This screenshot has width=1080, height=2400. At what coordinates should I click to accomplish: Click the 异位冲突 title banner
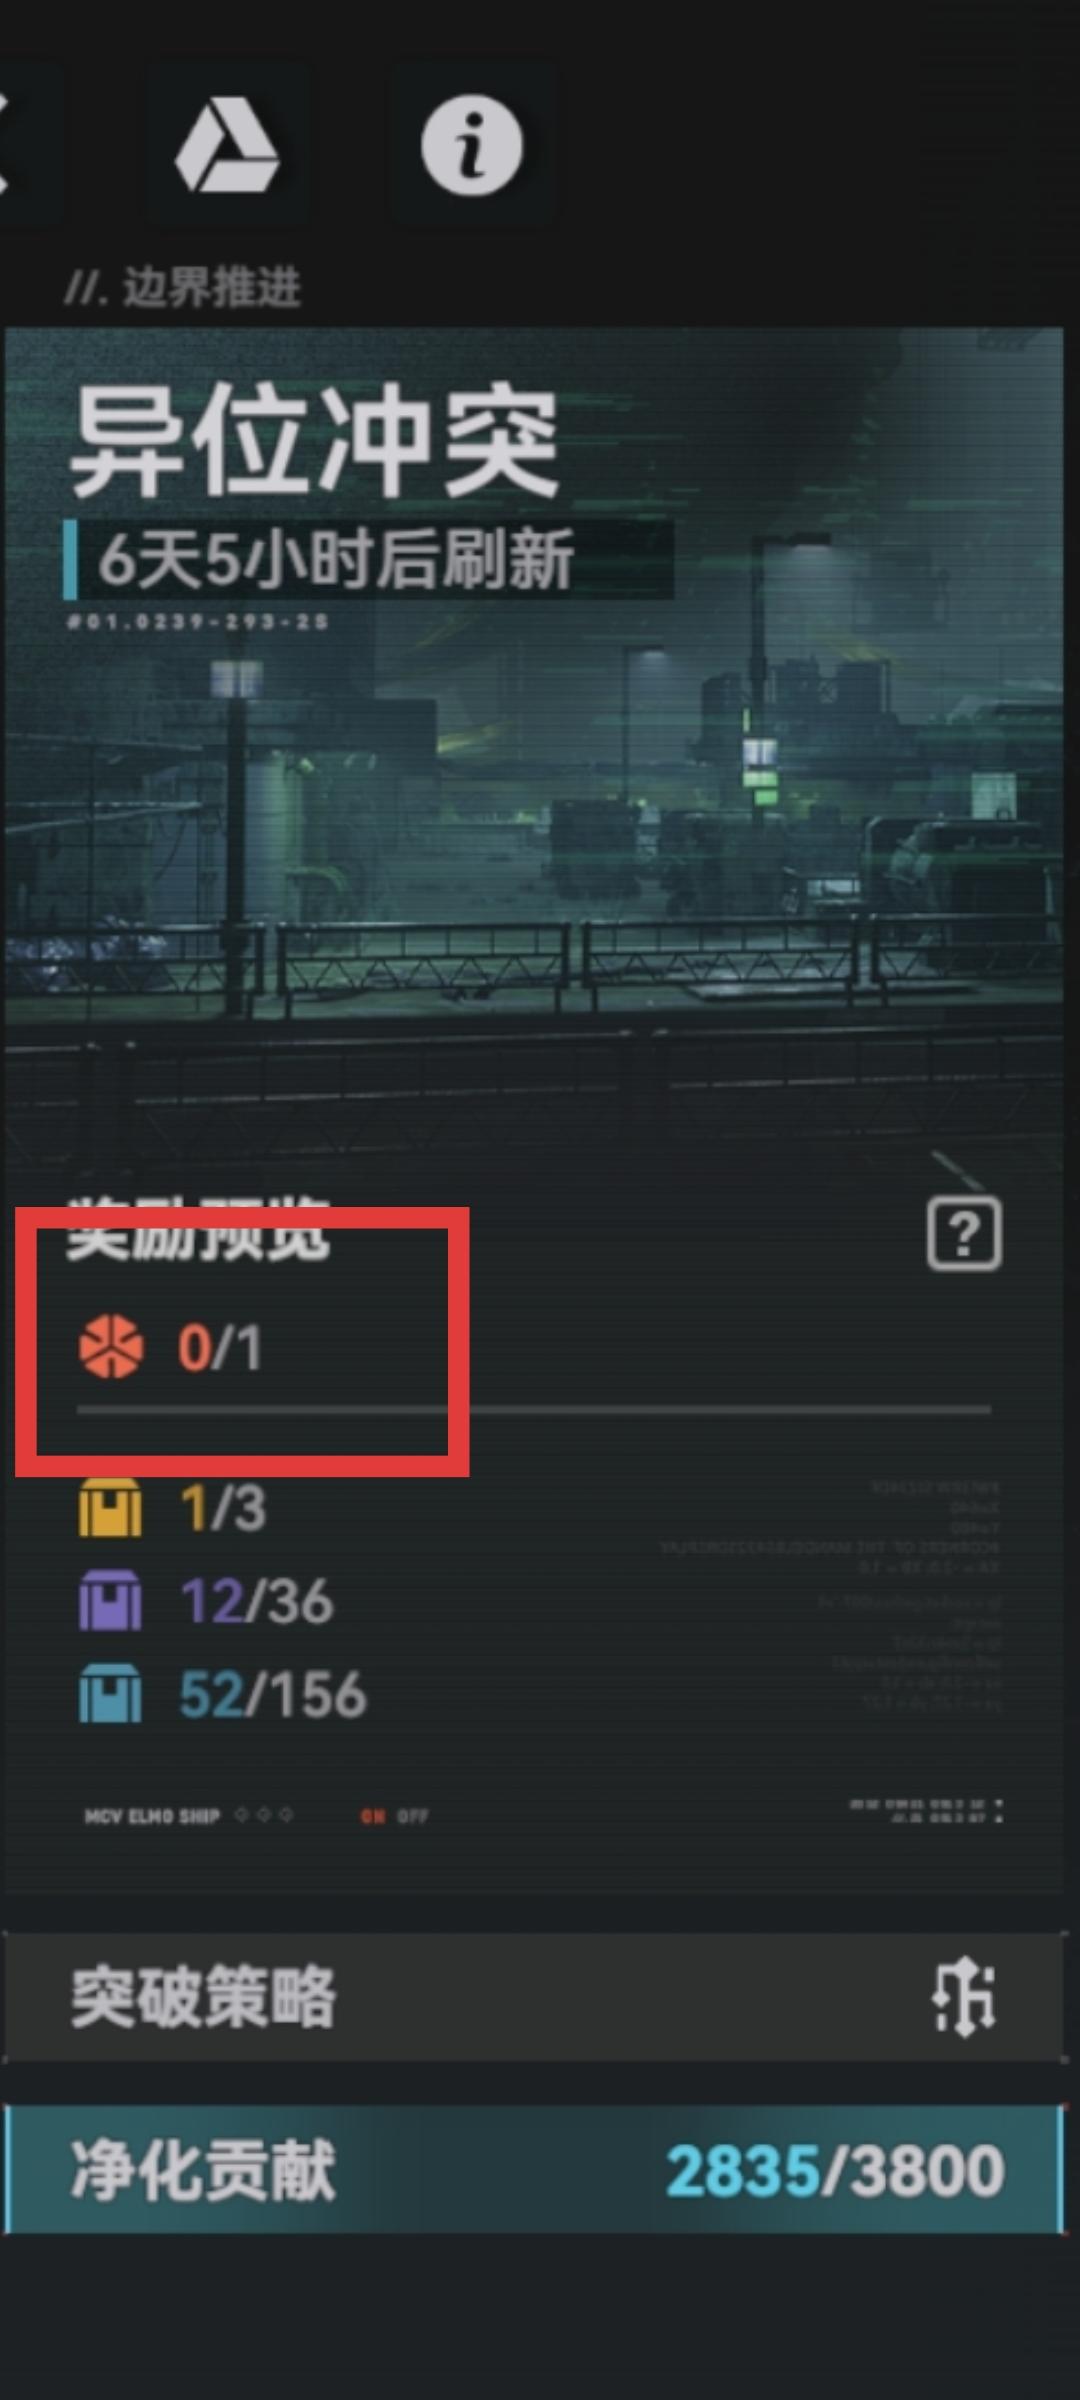tap(314, 441)
